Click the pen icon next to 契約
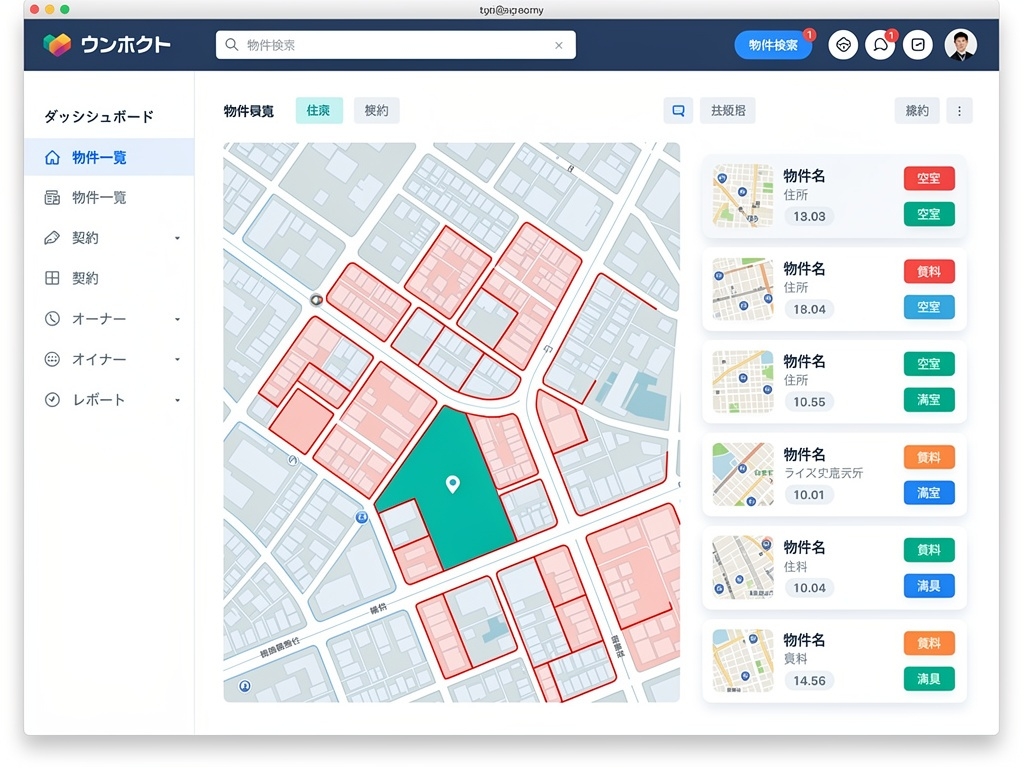This screenshot has width=1024, height=768. coord(53,238)
